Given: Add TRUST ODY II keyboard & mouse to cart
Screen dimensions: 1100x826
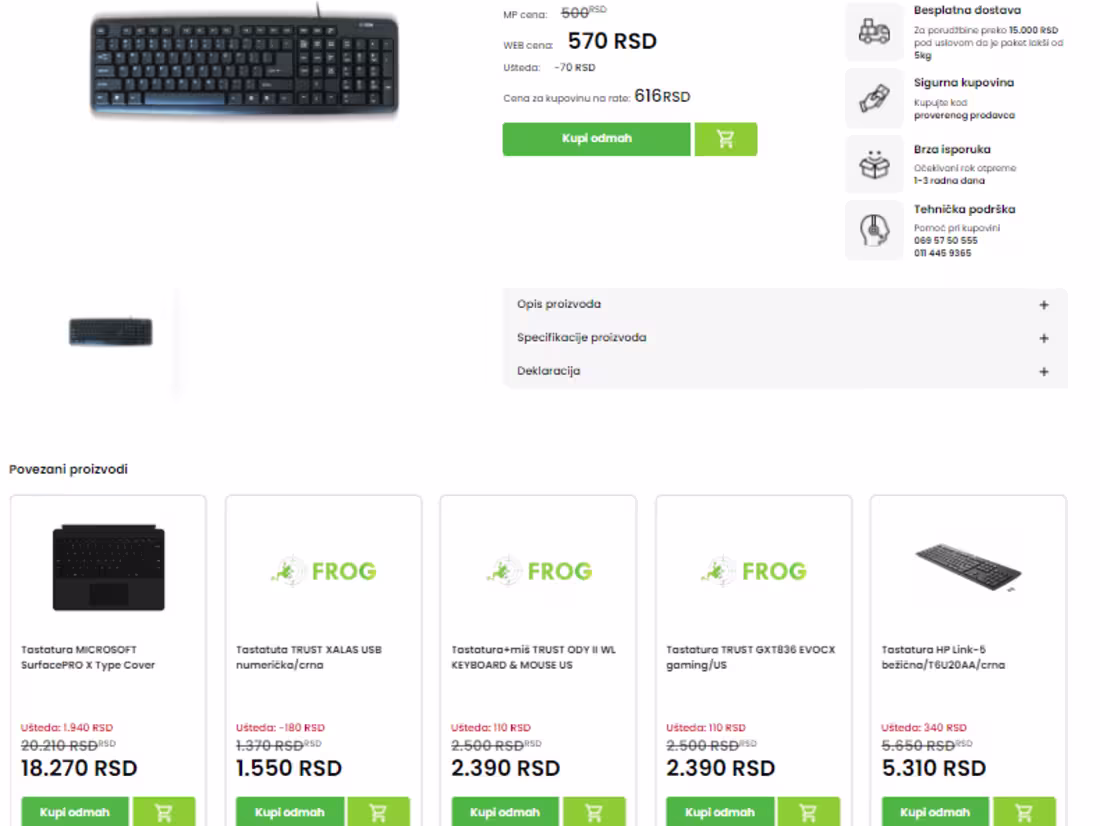Looking at the screenshot, I should click(594, 812).
